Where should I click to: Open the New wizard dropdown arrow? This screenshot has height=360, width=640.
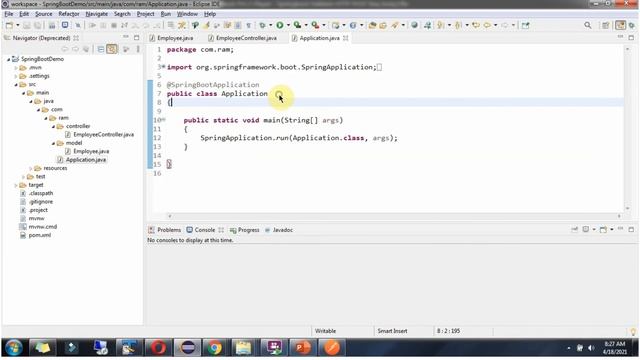pos(18,25)
